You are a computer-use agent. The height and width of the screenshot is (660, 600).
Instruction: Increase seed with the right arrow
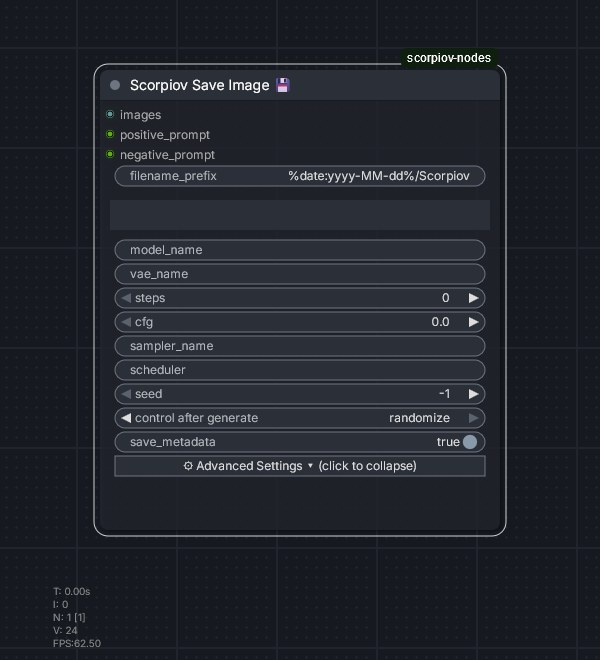click(474, 394)
